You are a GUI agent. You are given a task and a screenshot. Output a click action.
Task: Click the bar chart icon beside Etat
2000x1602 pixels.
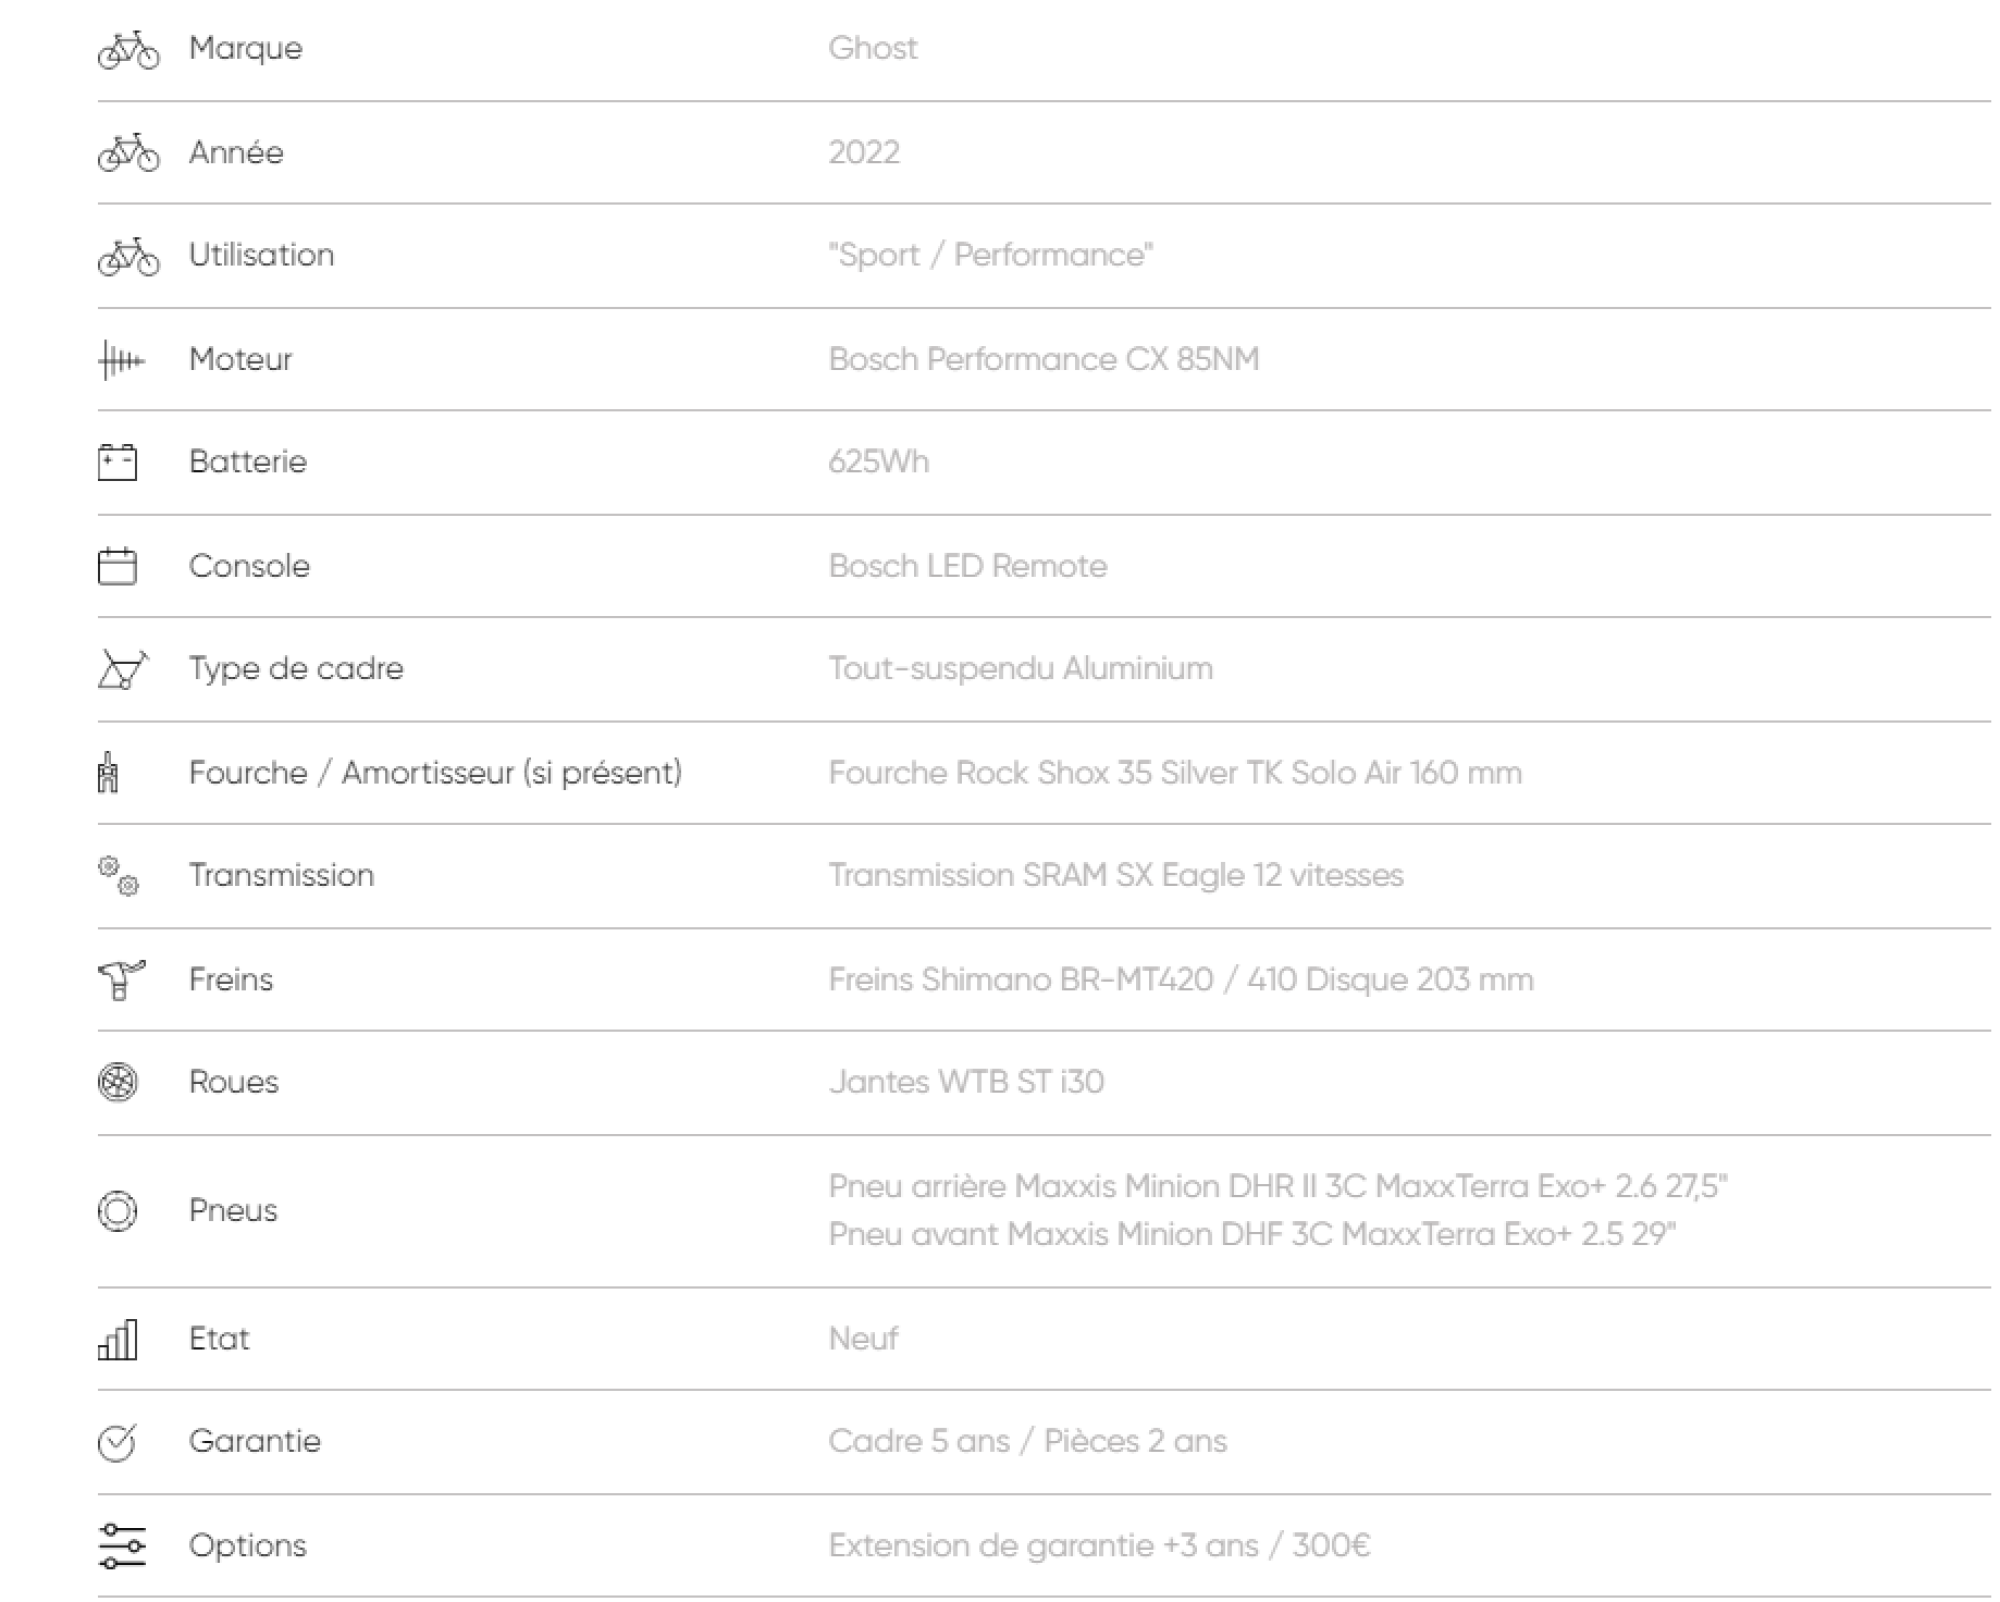[117, 1339]
